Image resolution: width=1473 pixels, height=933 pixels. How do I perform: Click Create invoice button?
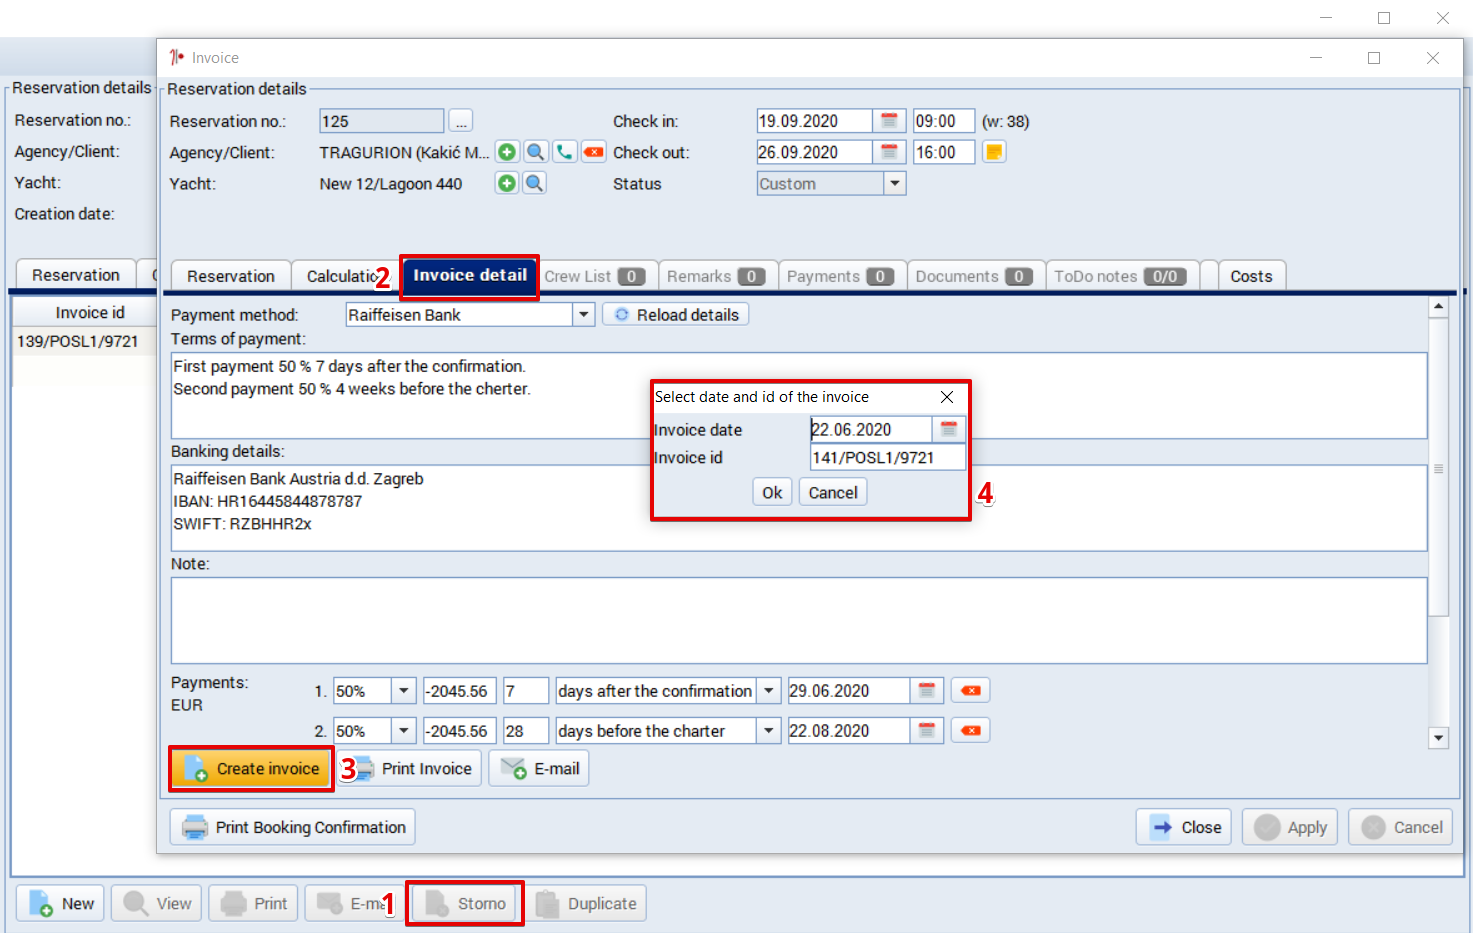(x=252, y=769)
